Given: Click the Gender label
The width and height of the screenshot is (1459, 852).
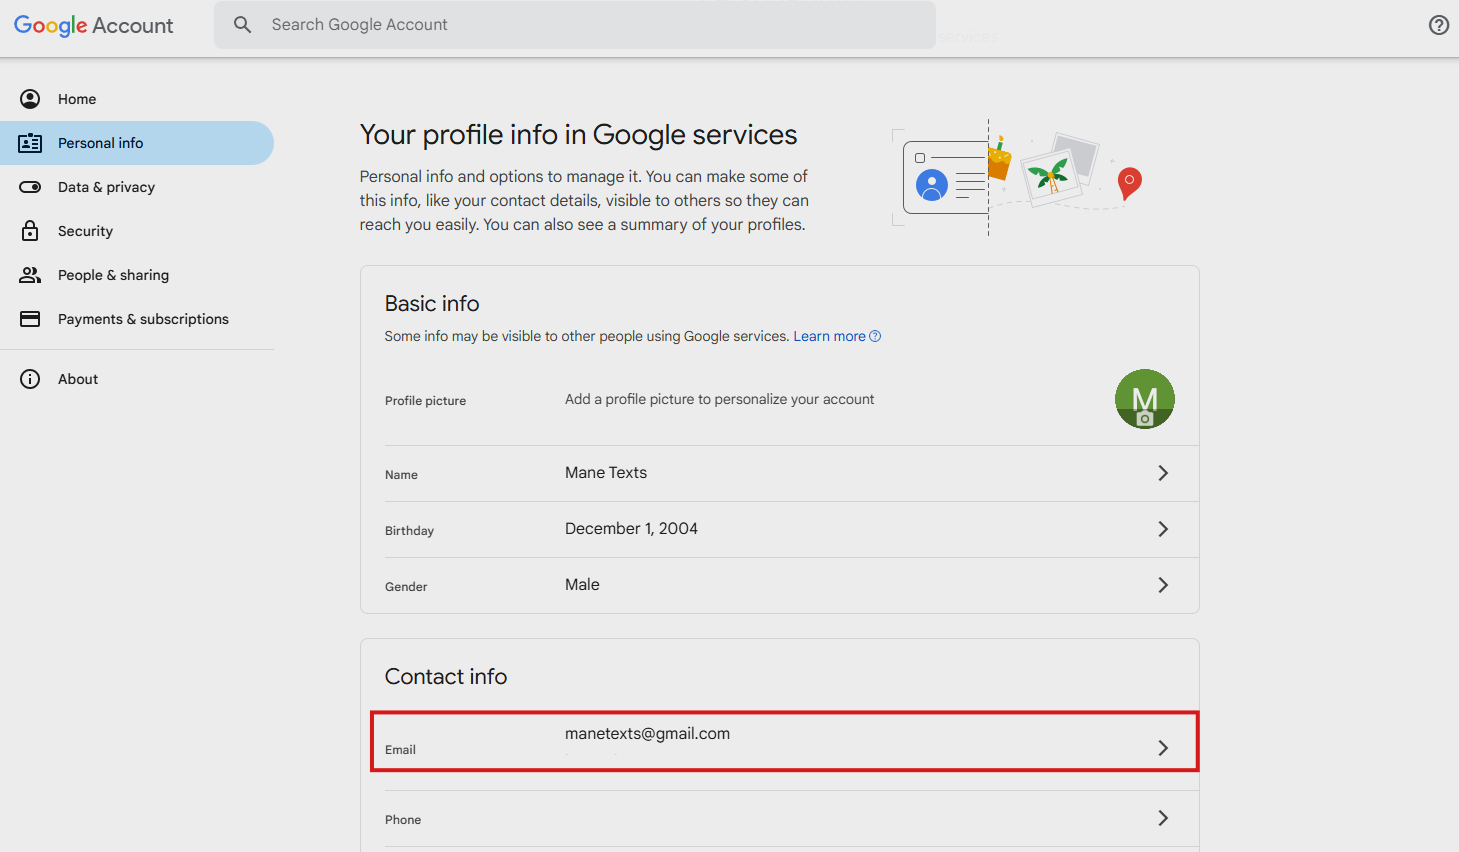Looking at the screenshot, I should (406, 587).
